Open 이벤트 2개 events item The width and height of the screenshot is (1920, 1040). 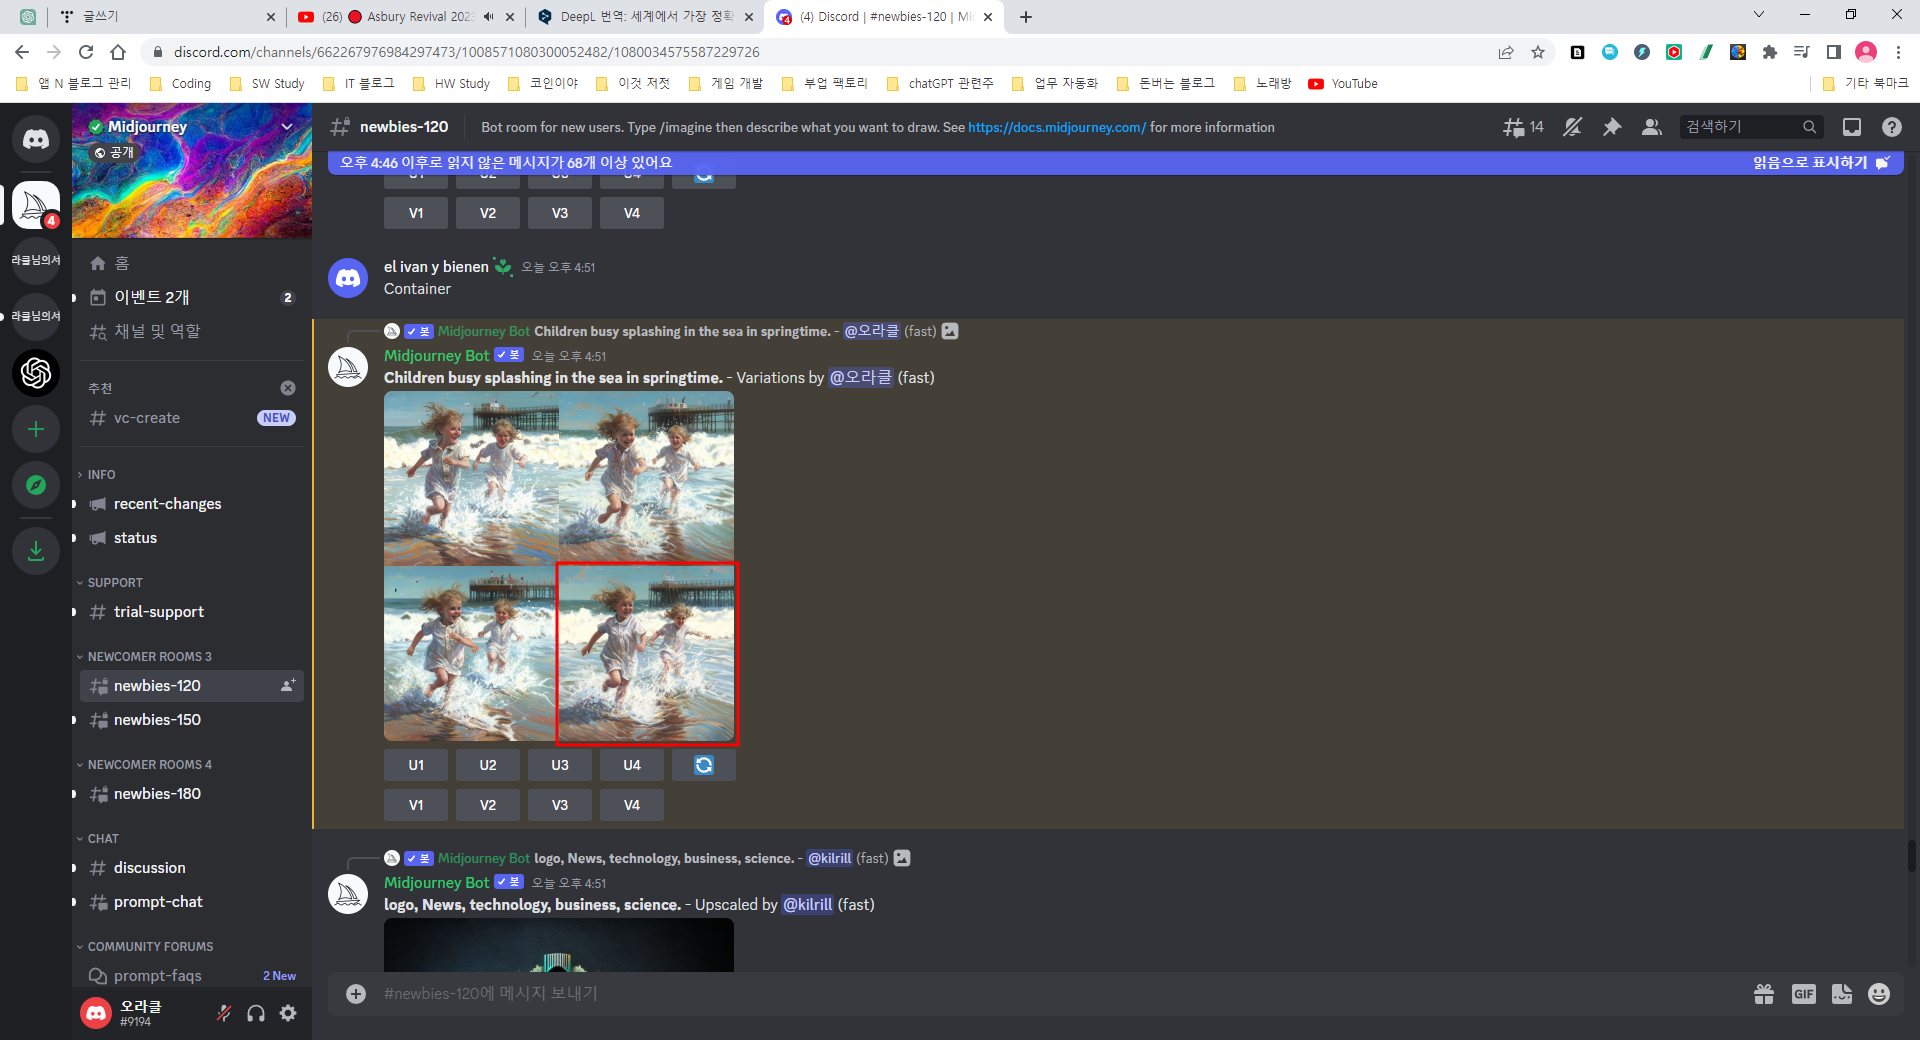point(192,297)
